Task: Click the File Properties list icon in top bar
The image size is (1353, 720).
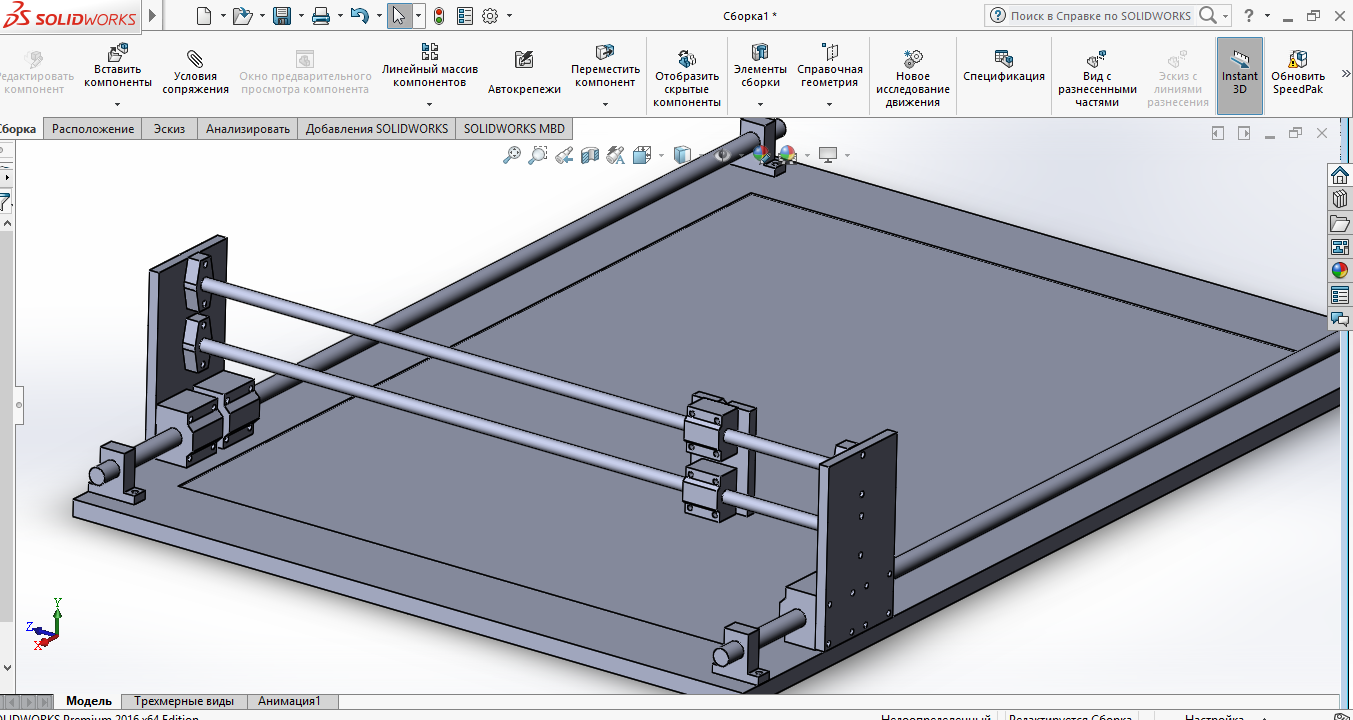Action: tap(464, 15)
